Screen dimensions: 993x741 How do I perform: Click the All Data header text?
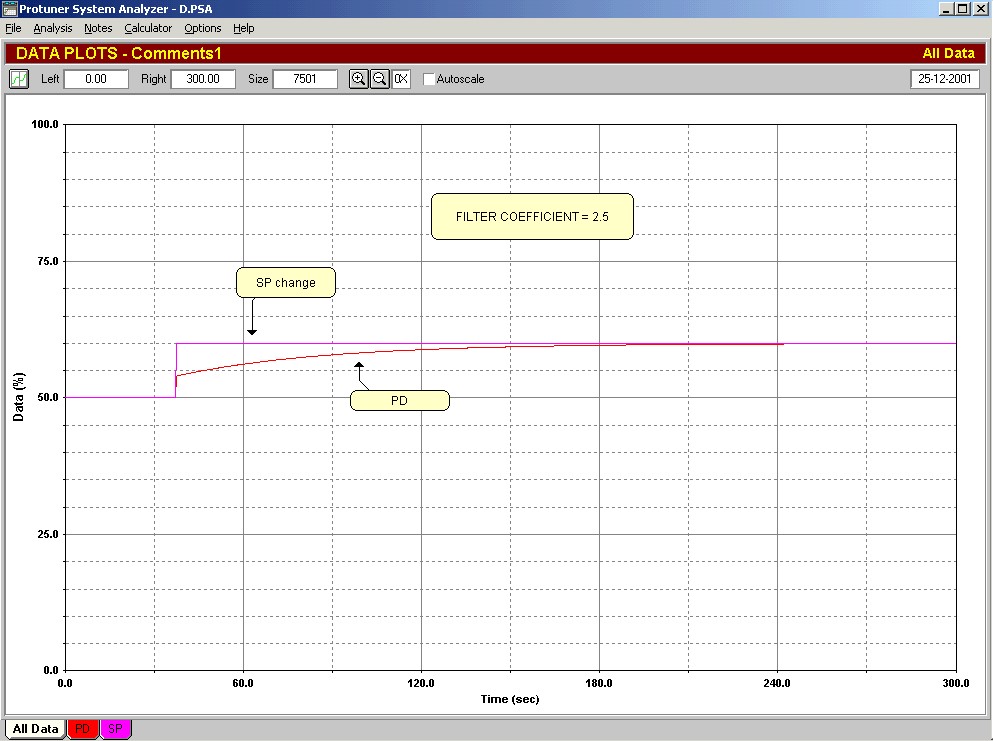(948, 53)
